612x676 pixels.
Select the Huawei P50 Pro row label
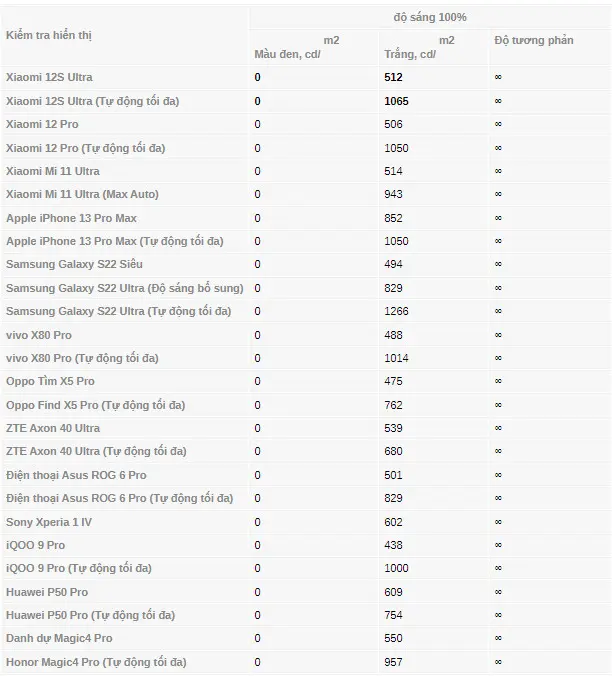(x=47, y=592)
